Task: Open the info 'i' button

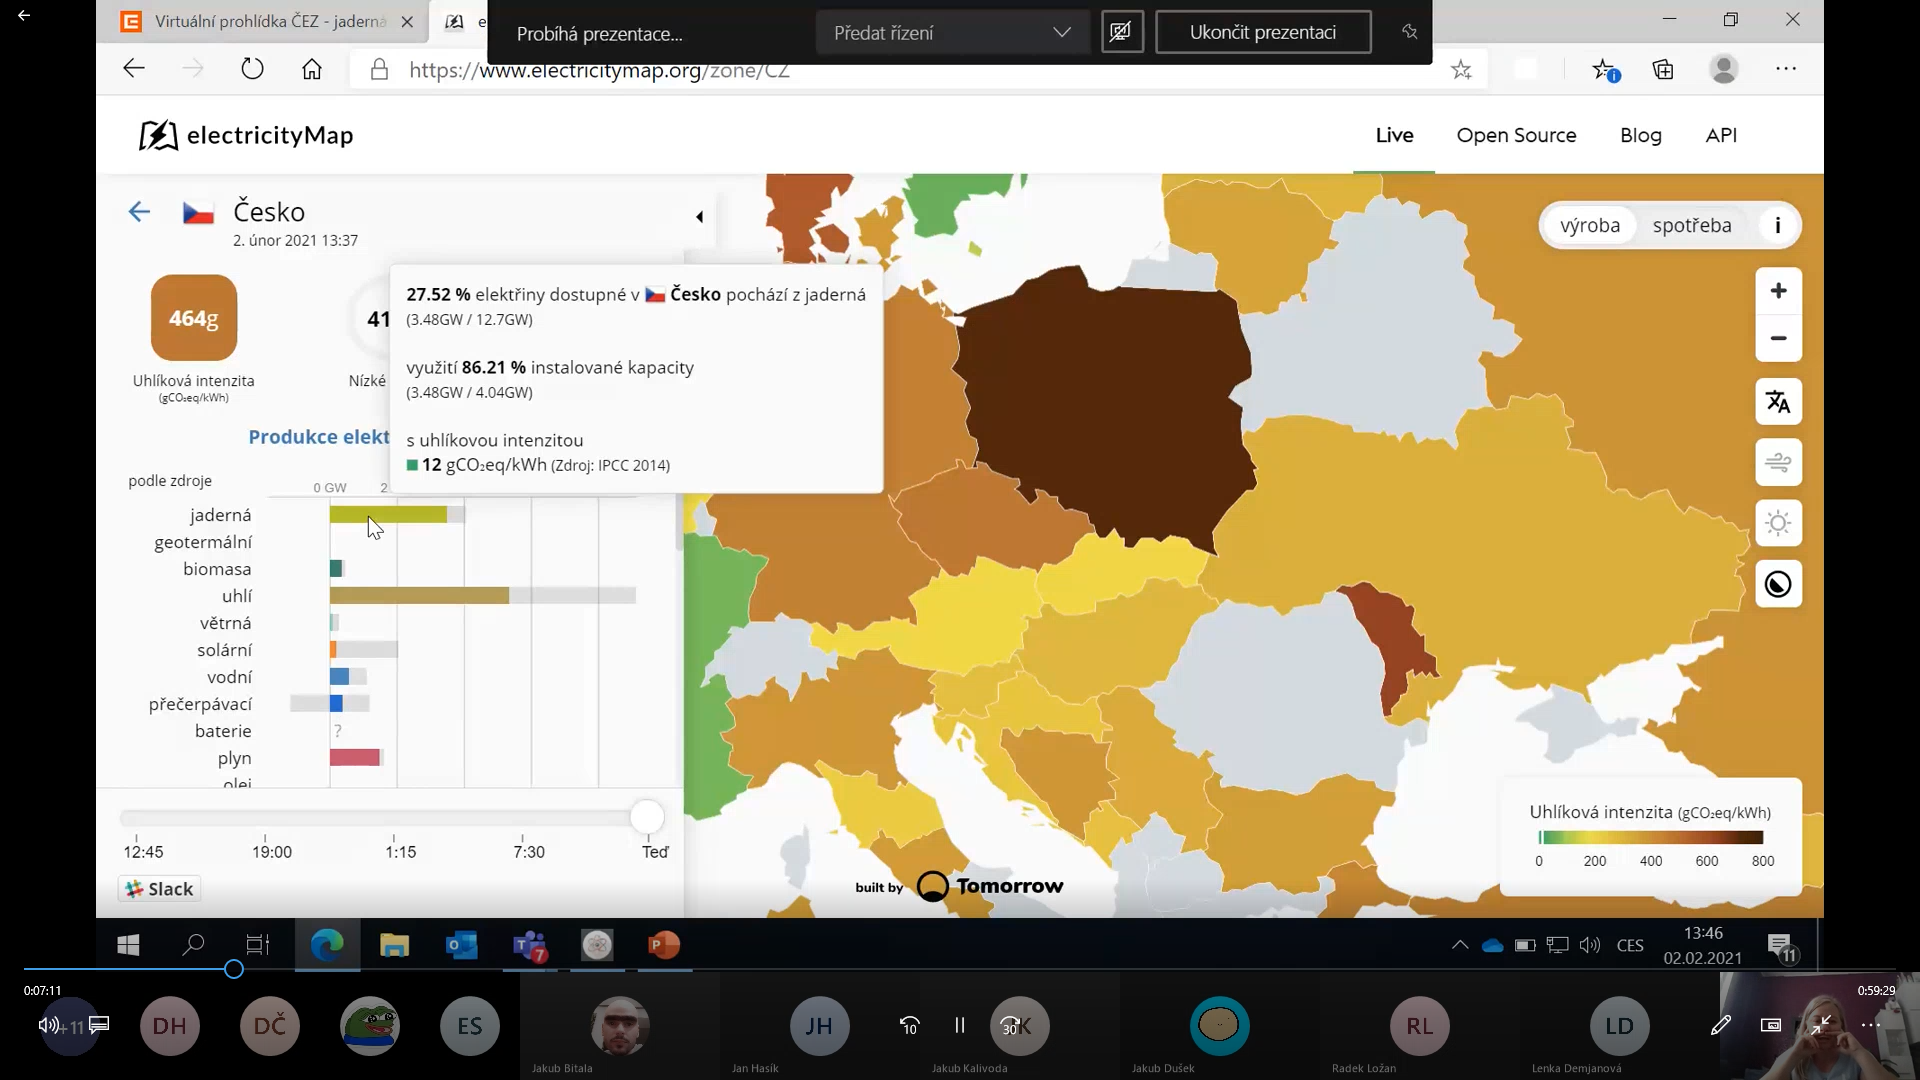Action: point(1777,225)
